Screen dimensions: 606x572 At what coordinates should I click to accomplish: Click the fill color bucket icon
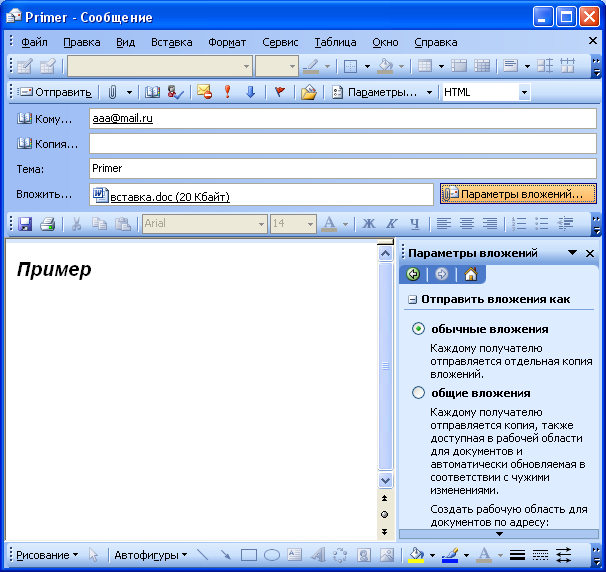[x=416, y=555]
